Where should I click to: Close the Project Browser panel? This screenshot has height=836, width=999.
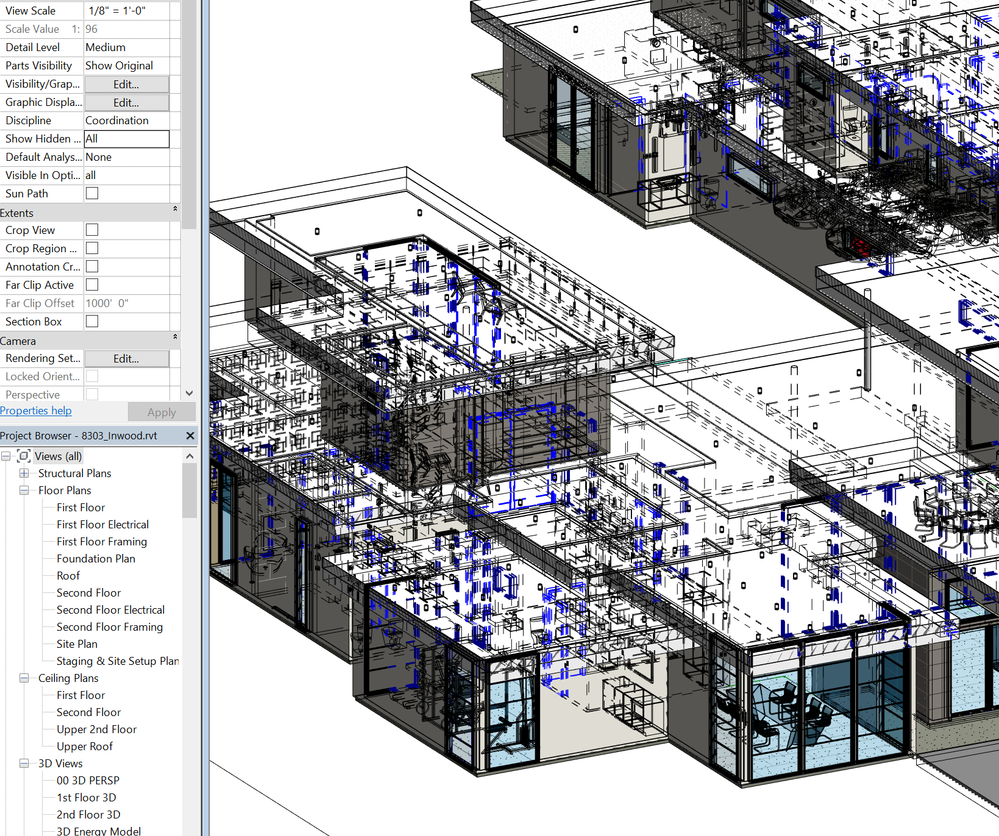click(x=190, y=436)
